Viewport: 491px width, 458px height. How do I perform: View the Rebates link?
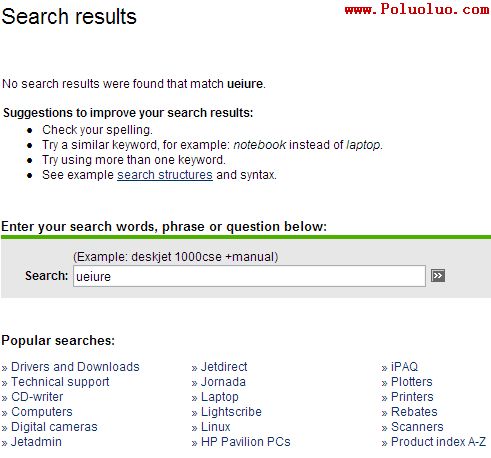point(414,412)
